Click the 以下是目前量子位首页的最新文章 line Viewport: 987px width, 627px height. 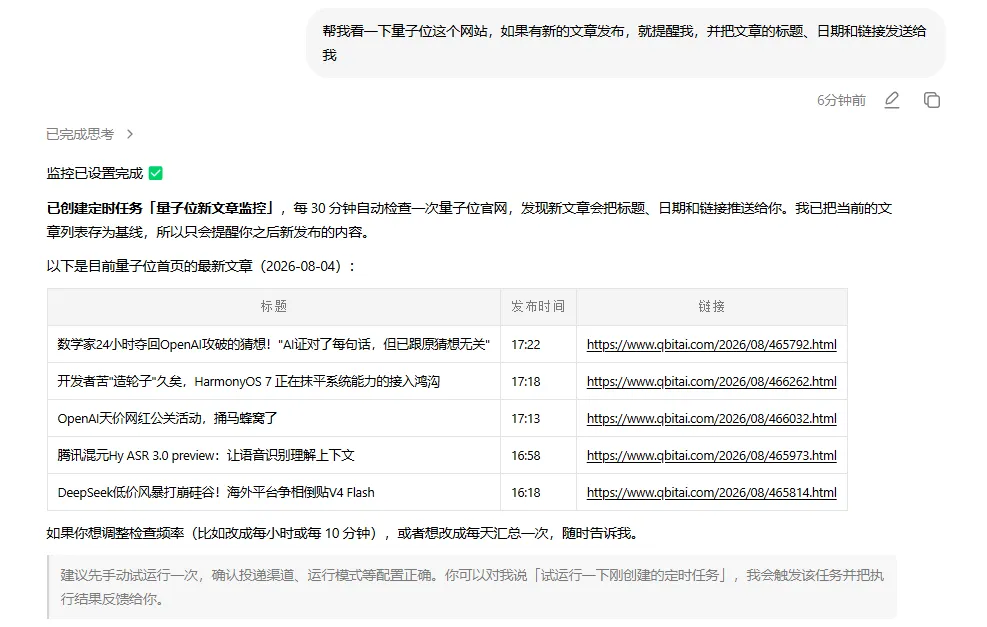coord(201,266)
